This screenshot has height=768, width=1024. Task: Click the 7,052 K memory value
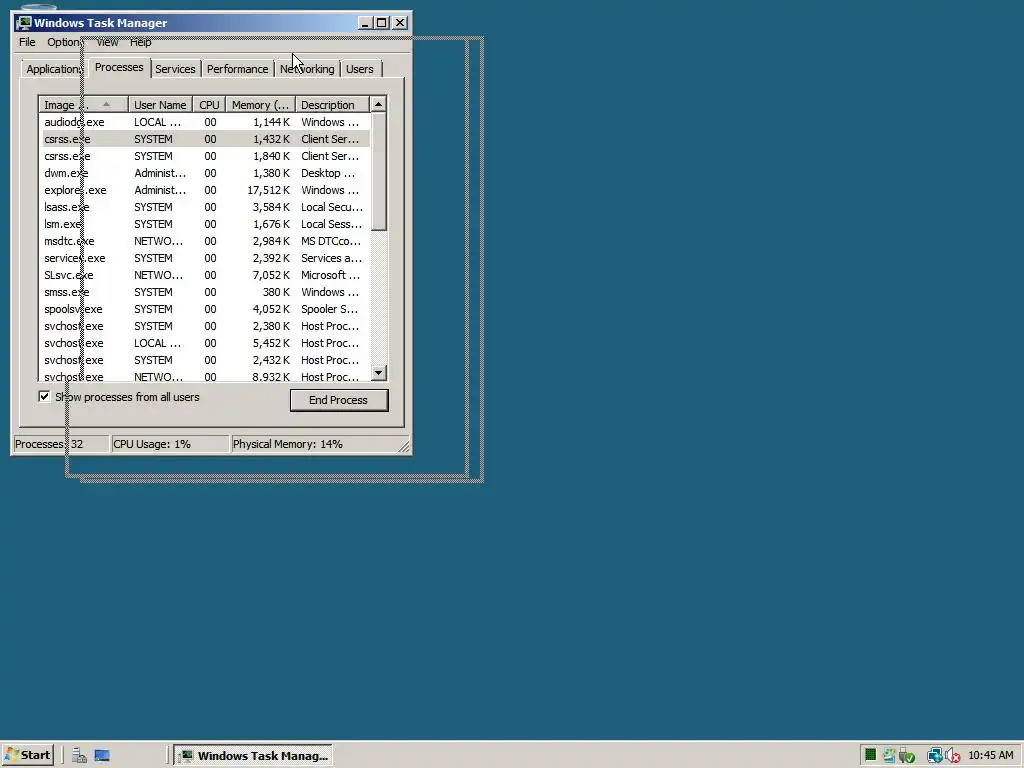[271, 275]
